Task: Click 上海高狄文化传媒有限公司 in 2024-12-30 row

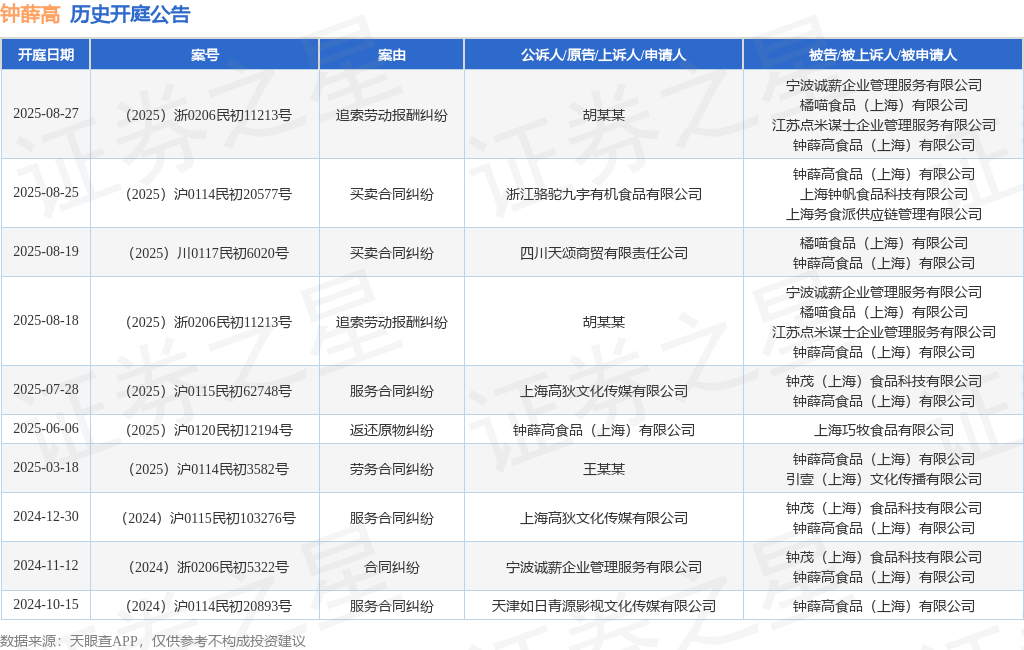Action: [604, 518]
